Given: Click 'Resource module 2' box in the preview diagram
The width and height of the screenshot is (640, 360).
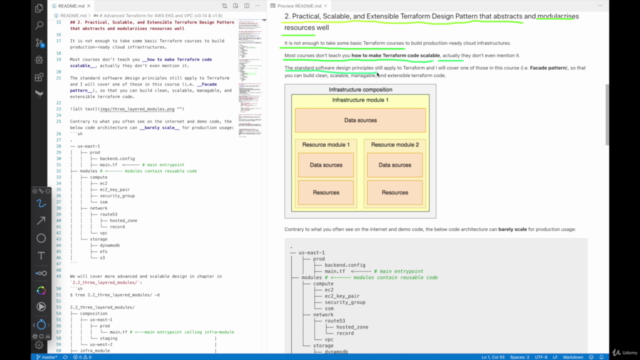Looking at the screenshot, I should click(x=395, y=173).
